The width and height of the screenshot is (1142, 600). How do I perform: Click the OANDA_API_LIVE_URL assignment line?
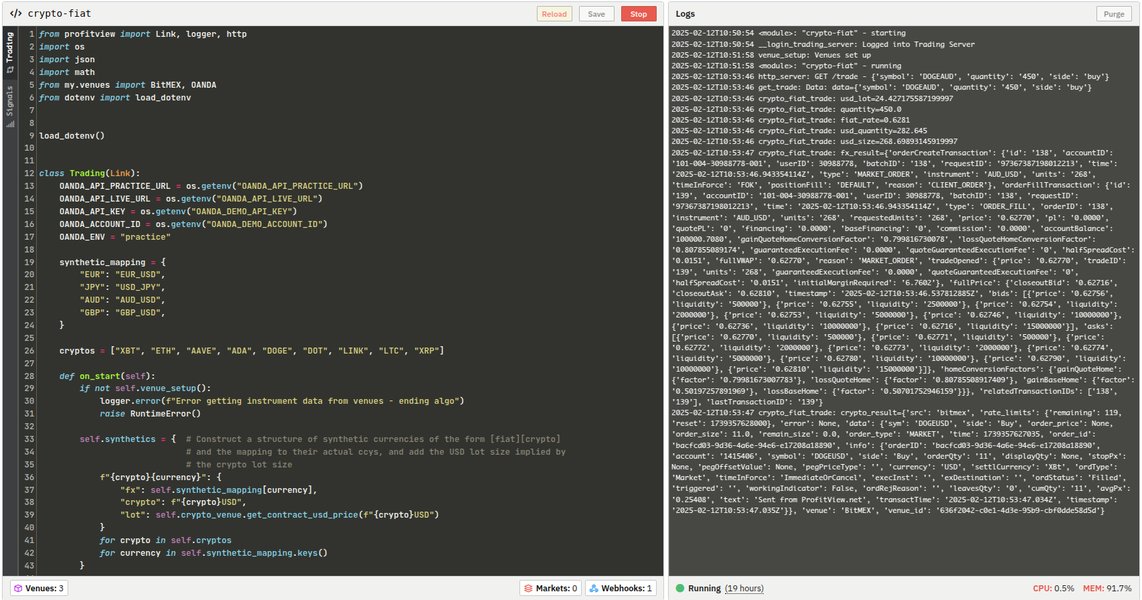click(191, 199)
